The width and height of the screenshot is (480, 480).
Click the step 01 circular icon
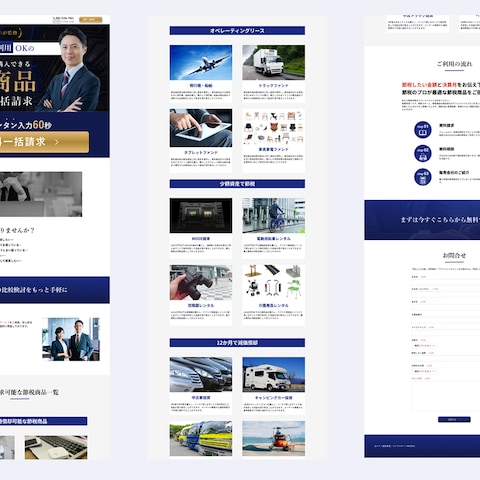(423, 130)
